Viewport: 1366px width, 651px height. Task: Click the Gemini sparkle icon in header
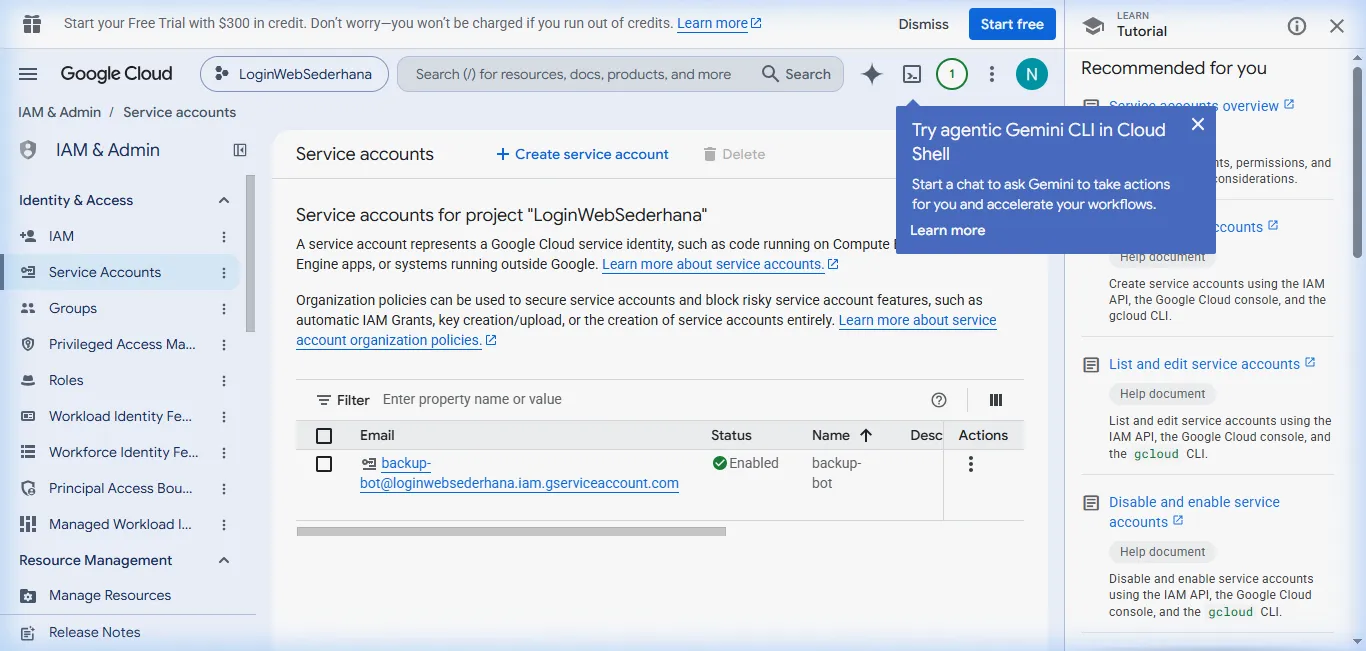pos(872,74)
